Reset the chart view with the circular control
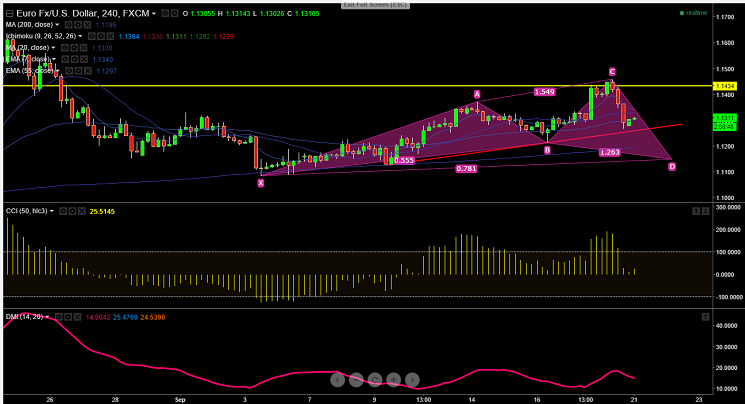The height and width of the screenshot is (404, 745). pyautogui.click(x=374, y=379)
